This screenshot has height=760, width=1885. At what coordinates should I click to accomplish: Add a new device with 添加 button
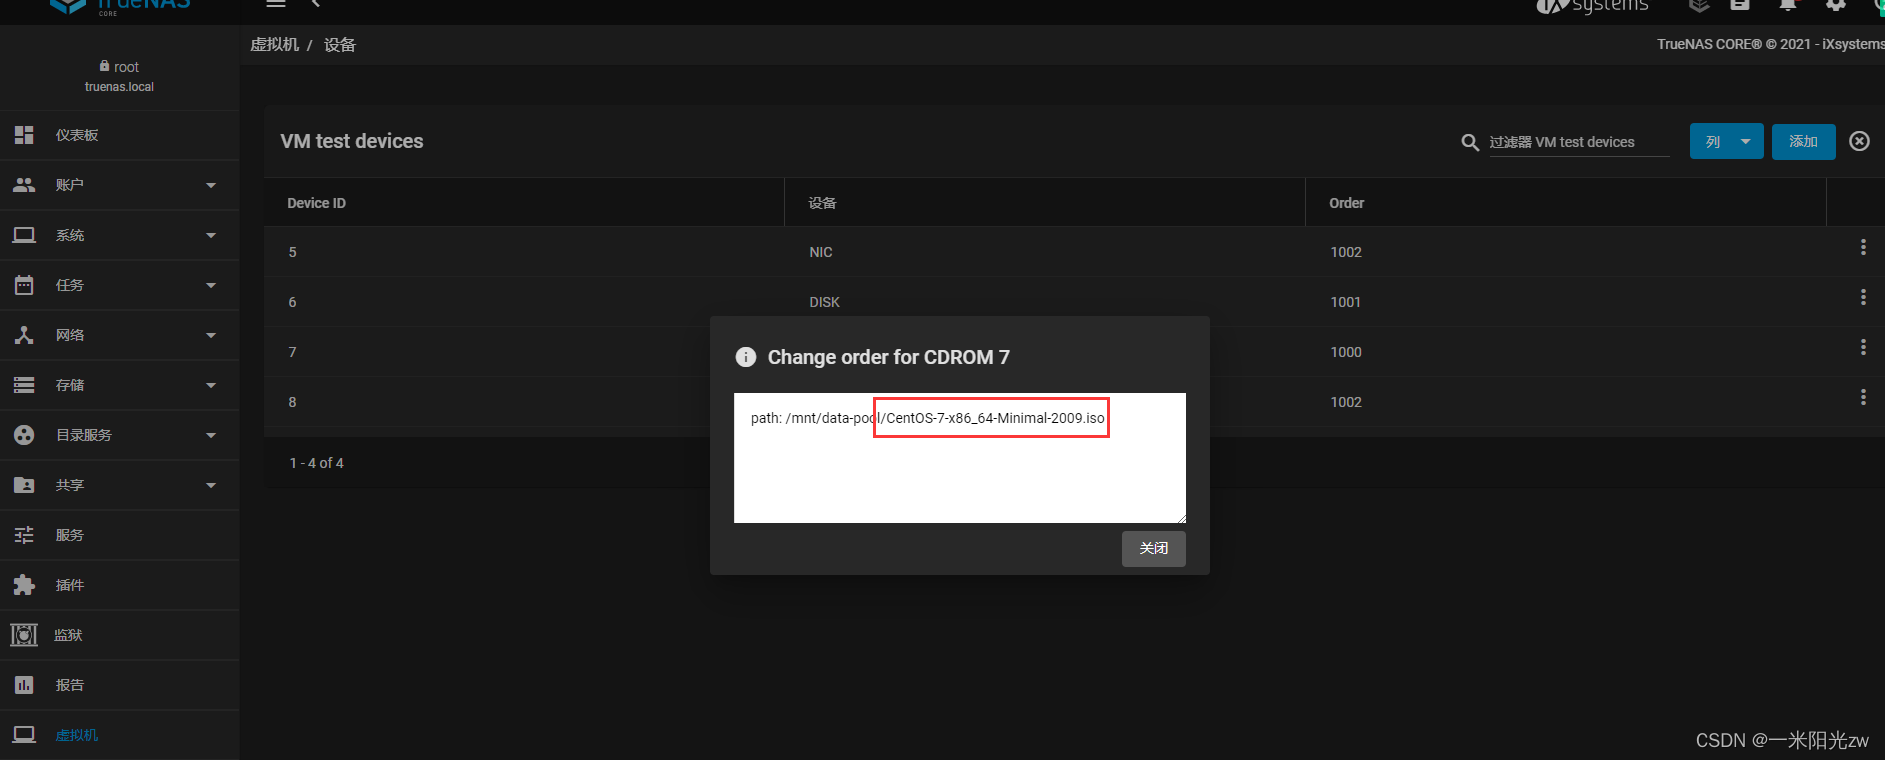point(1803,141)
